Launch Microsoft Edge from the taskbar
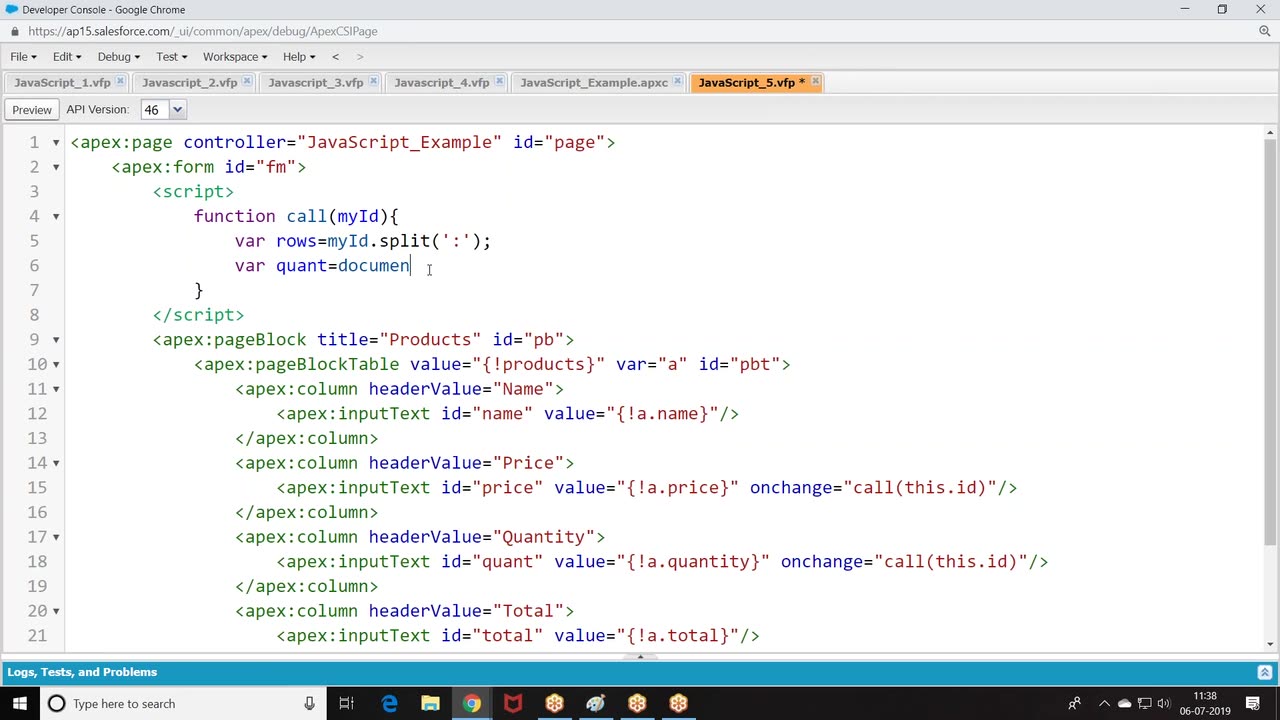Screen dimensions: 1280x720 pos(389,703)
